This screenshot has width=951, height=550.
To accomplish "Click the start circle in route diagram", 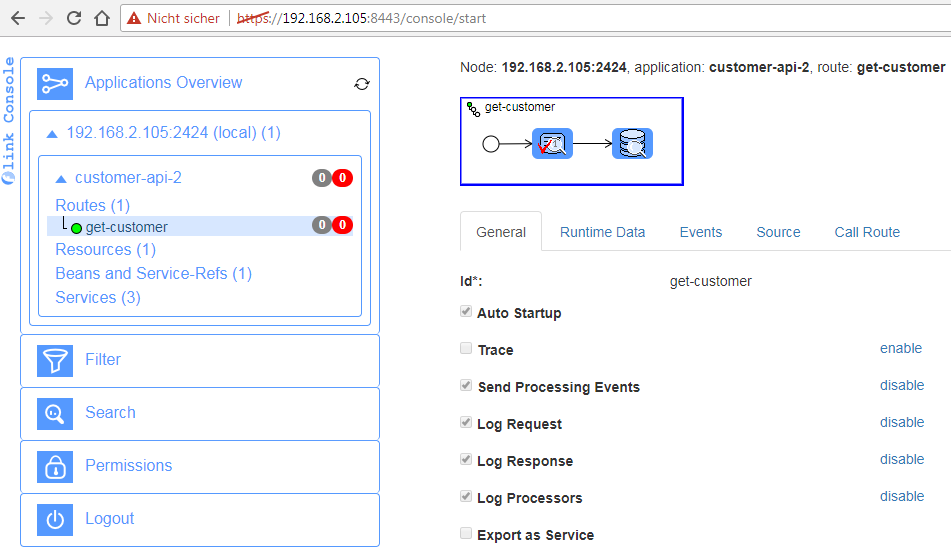I will (490, 144).
